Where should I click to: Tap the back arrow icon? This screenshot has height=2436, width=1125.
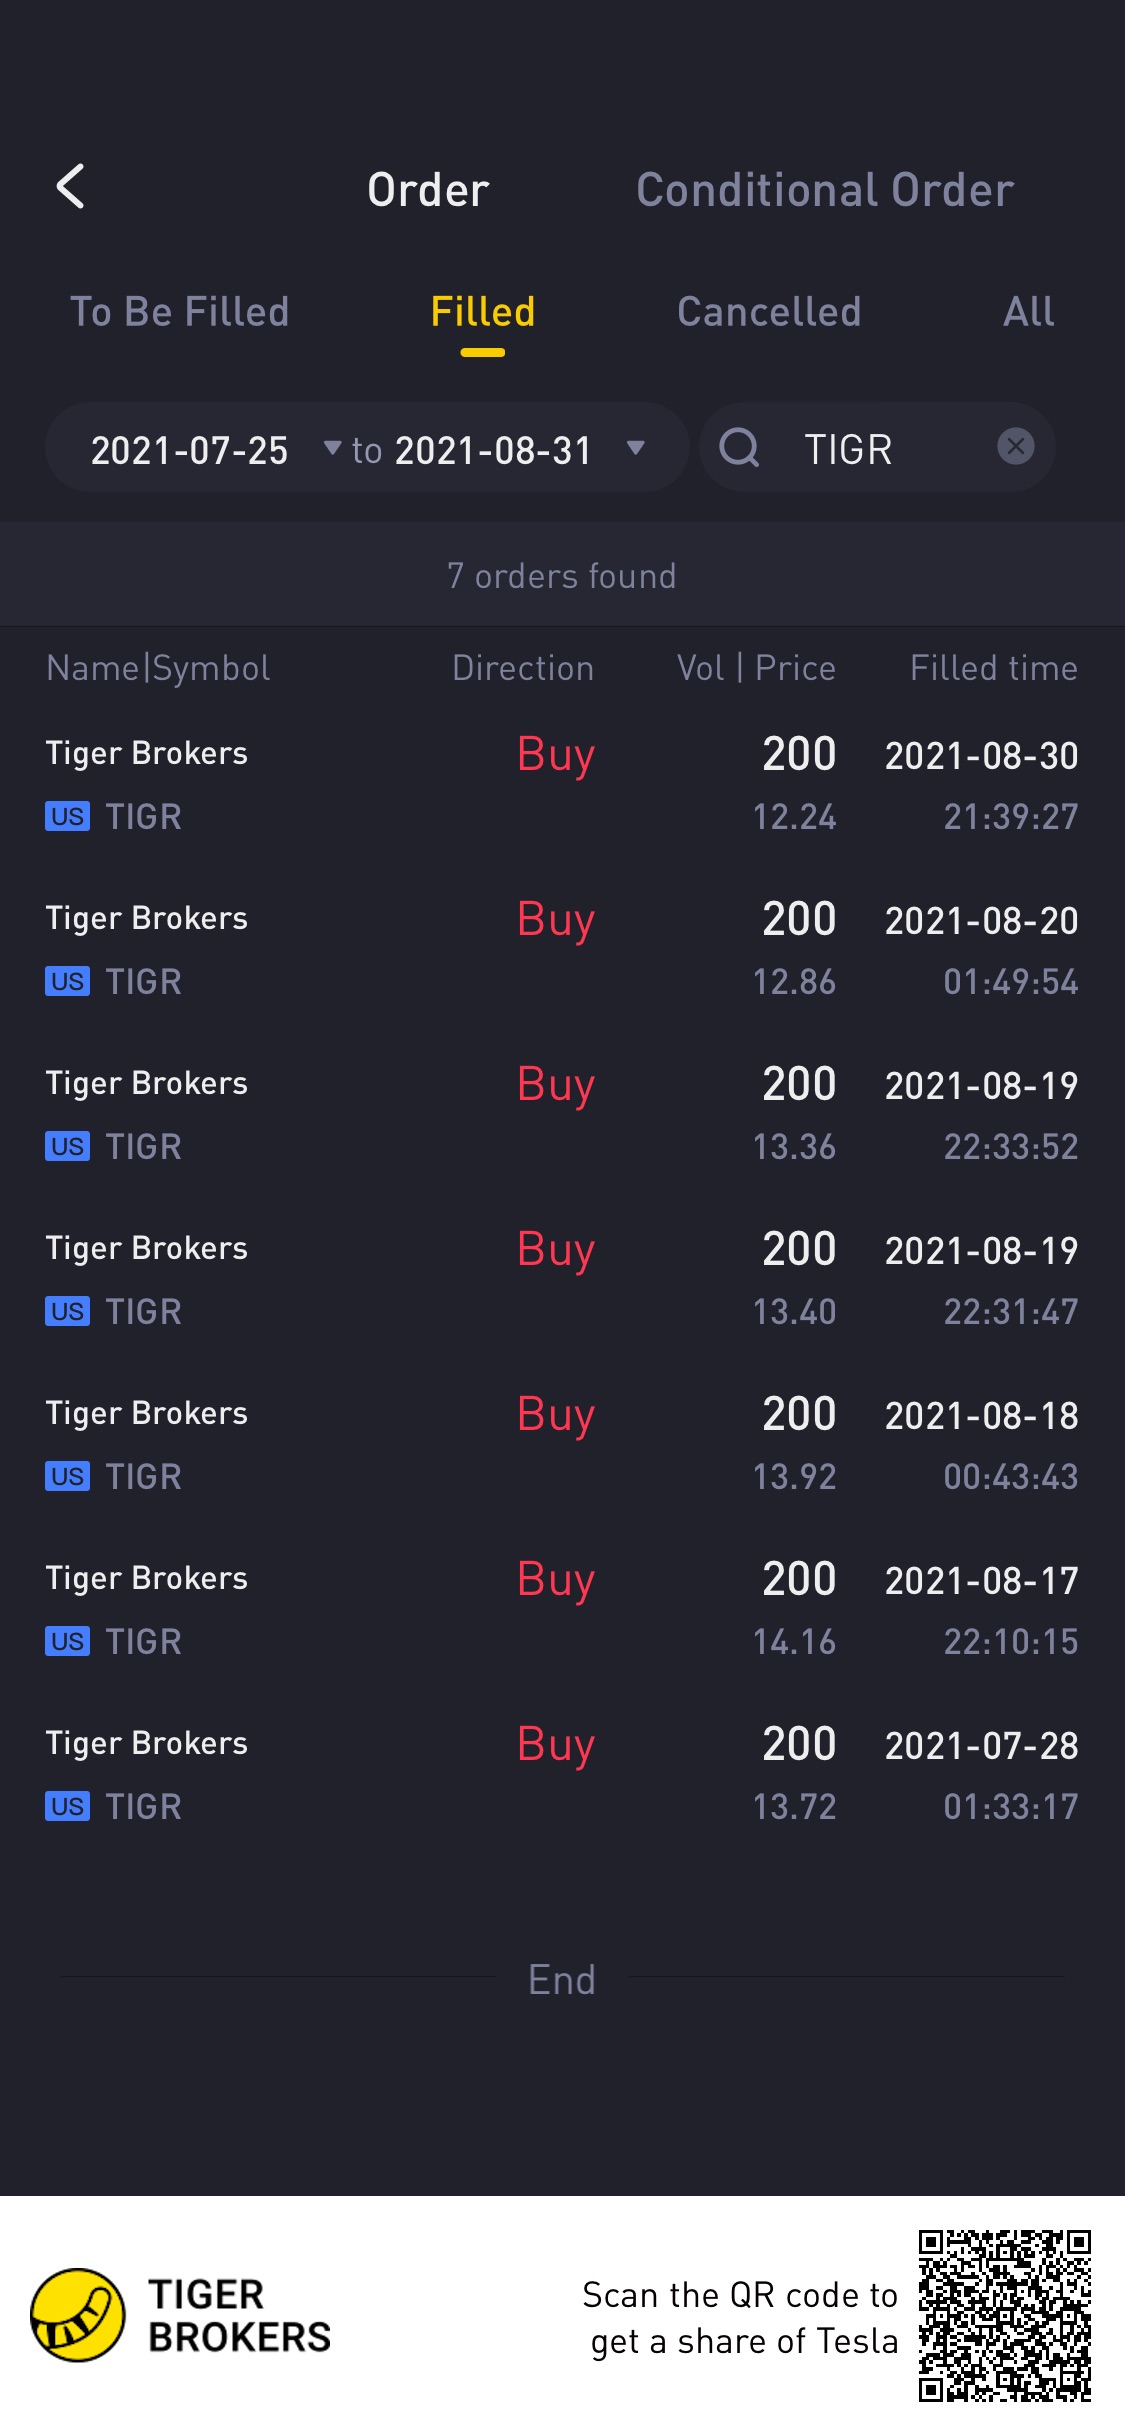click(70, 187)
